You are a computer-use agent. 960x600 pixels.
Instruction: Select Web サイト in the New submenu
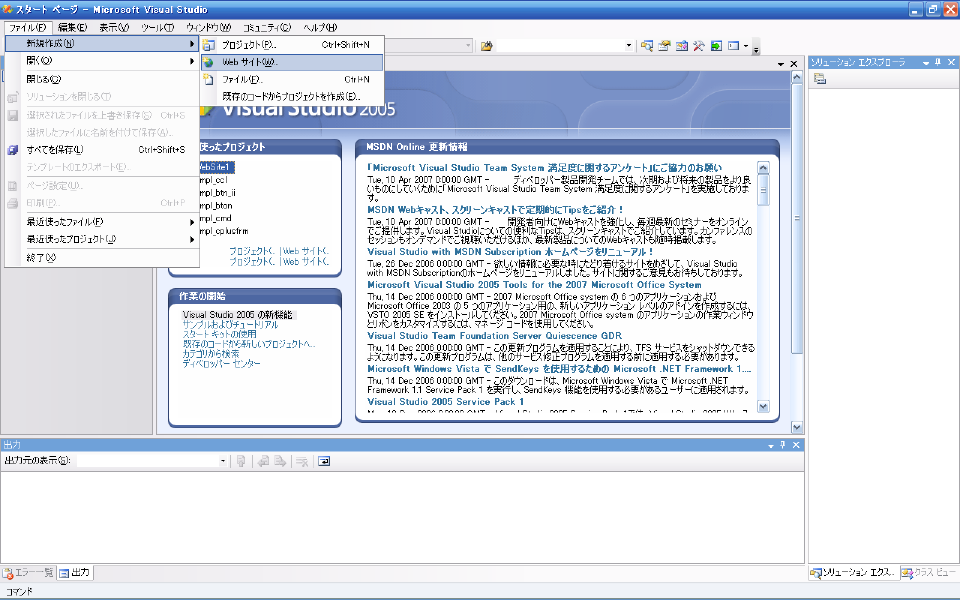293,62
